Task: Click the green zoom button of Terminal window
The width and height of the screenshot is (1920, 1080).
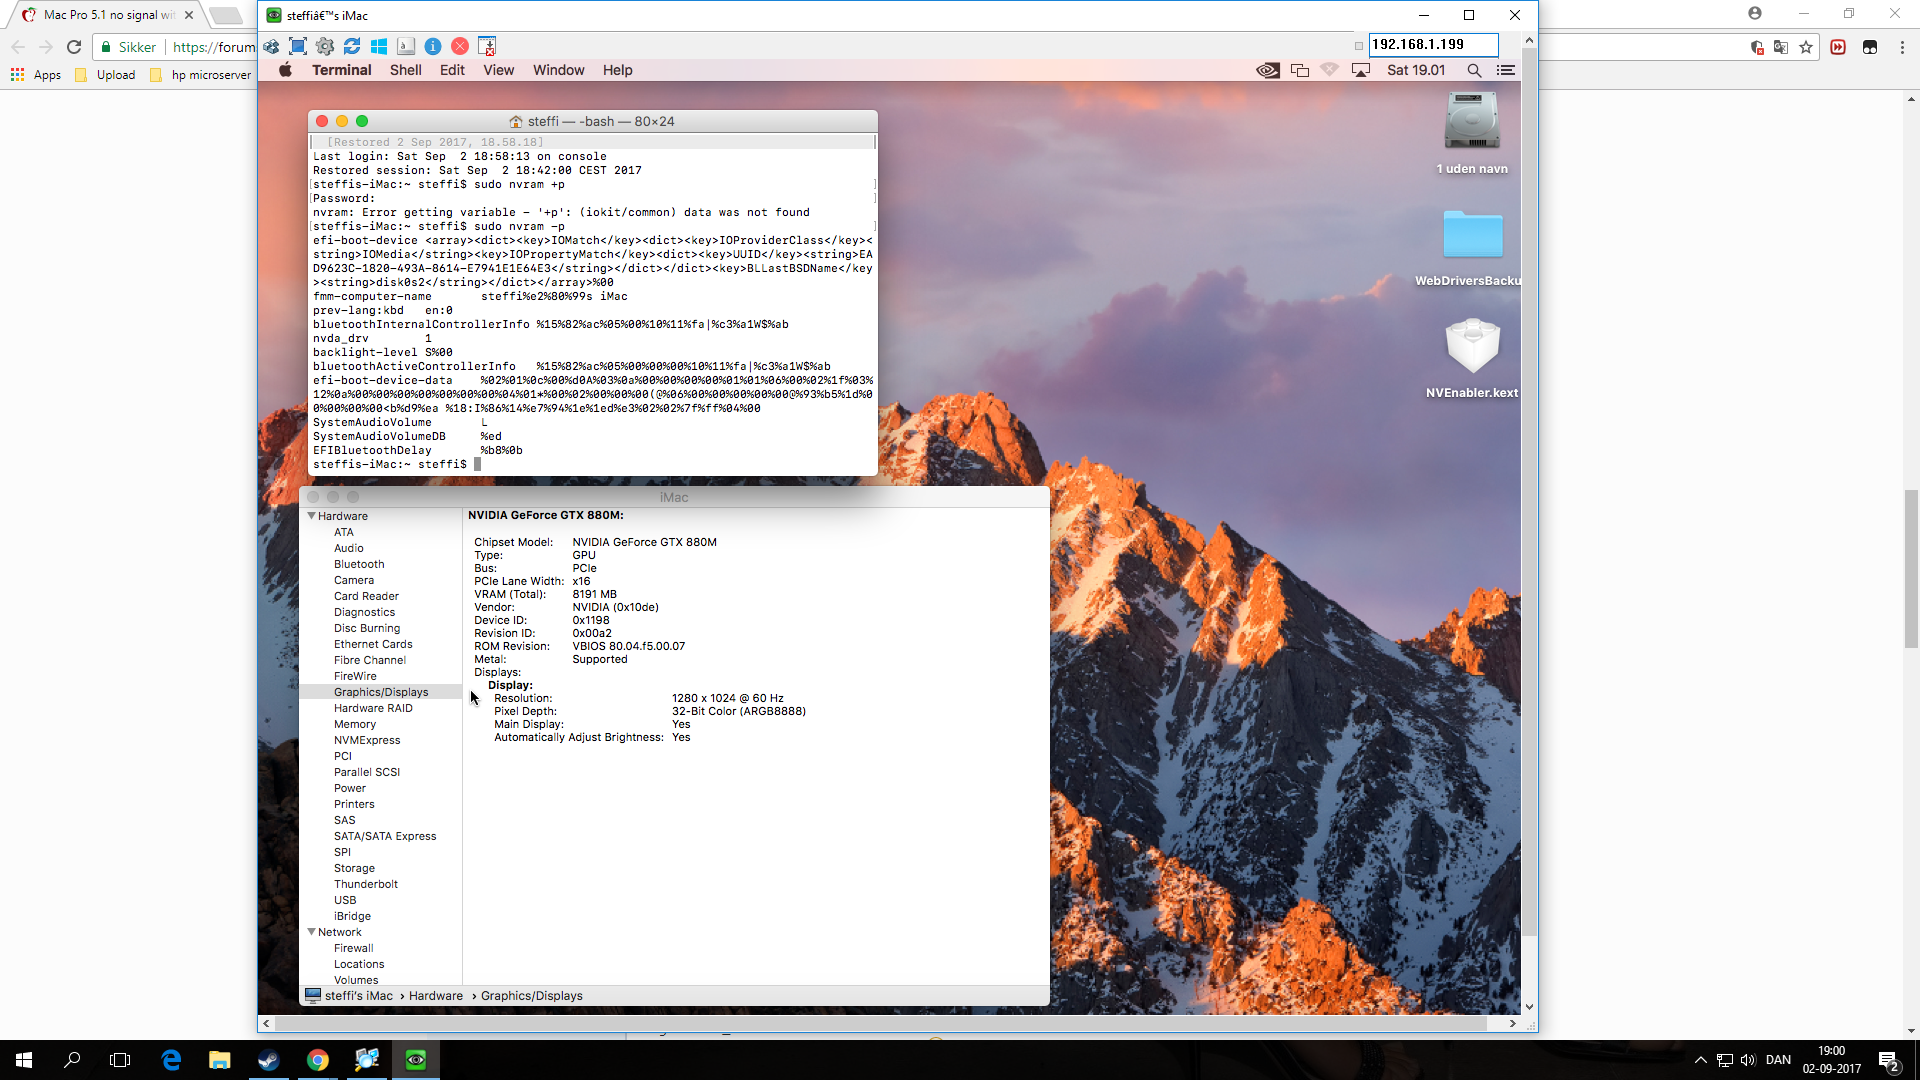Action: [362, 121]
